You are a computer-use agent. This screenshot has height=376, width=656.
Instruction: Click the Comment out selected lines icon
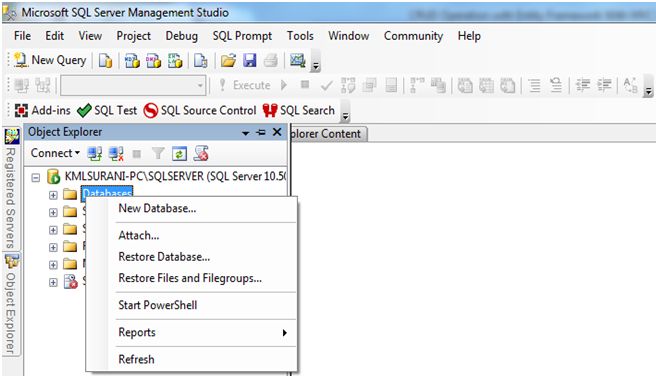click(534, 86)
